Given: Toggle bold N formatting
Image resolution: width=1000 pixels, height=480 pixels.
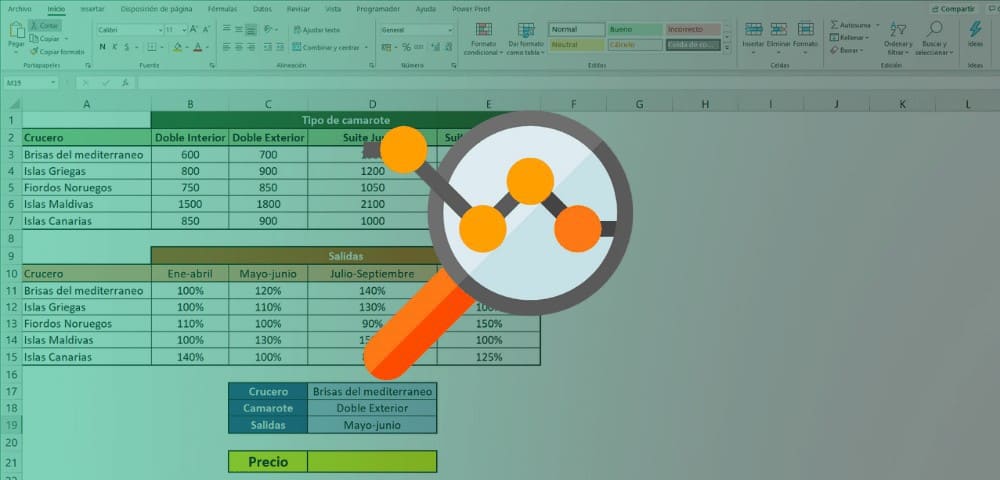Looking at the screenshot, I should pyautogui.click(x=103, y=47).
